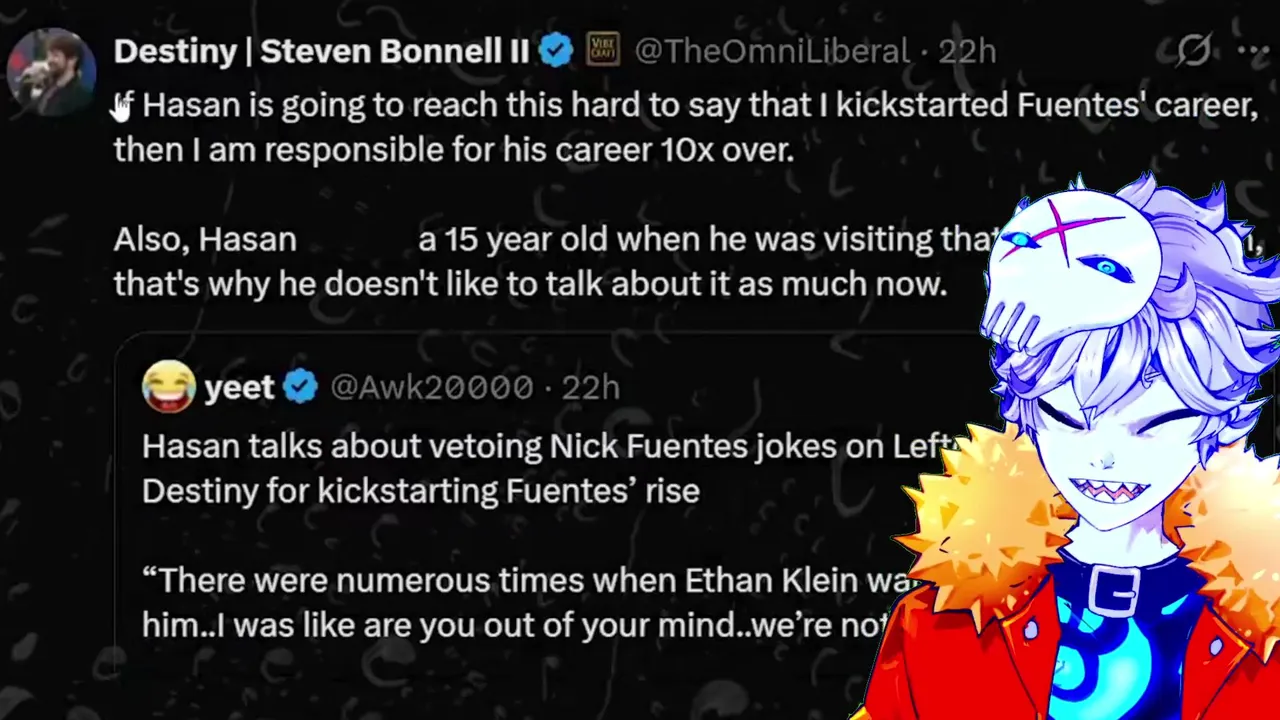This screenshot has height=720, width=1280.
Task: Open the three-dot more options menu
Action: [x=1252, y=50]
